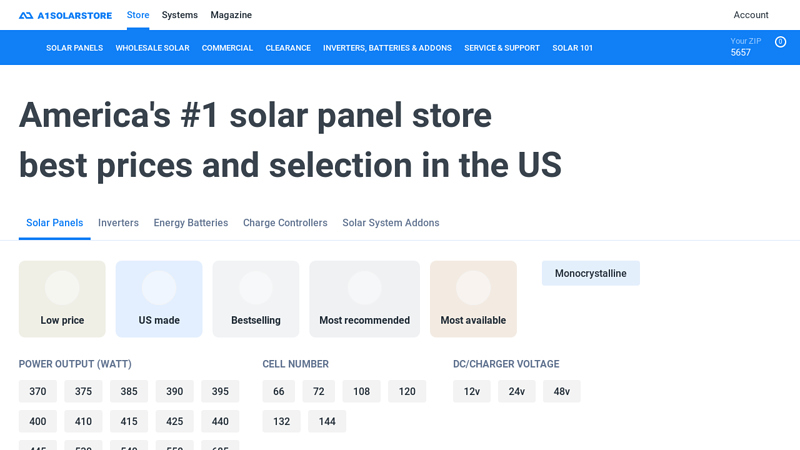Open Solar Panels navigation item
This screenshot has width=800, height=450.
pos(74,48)
